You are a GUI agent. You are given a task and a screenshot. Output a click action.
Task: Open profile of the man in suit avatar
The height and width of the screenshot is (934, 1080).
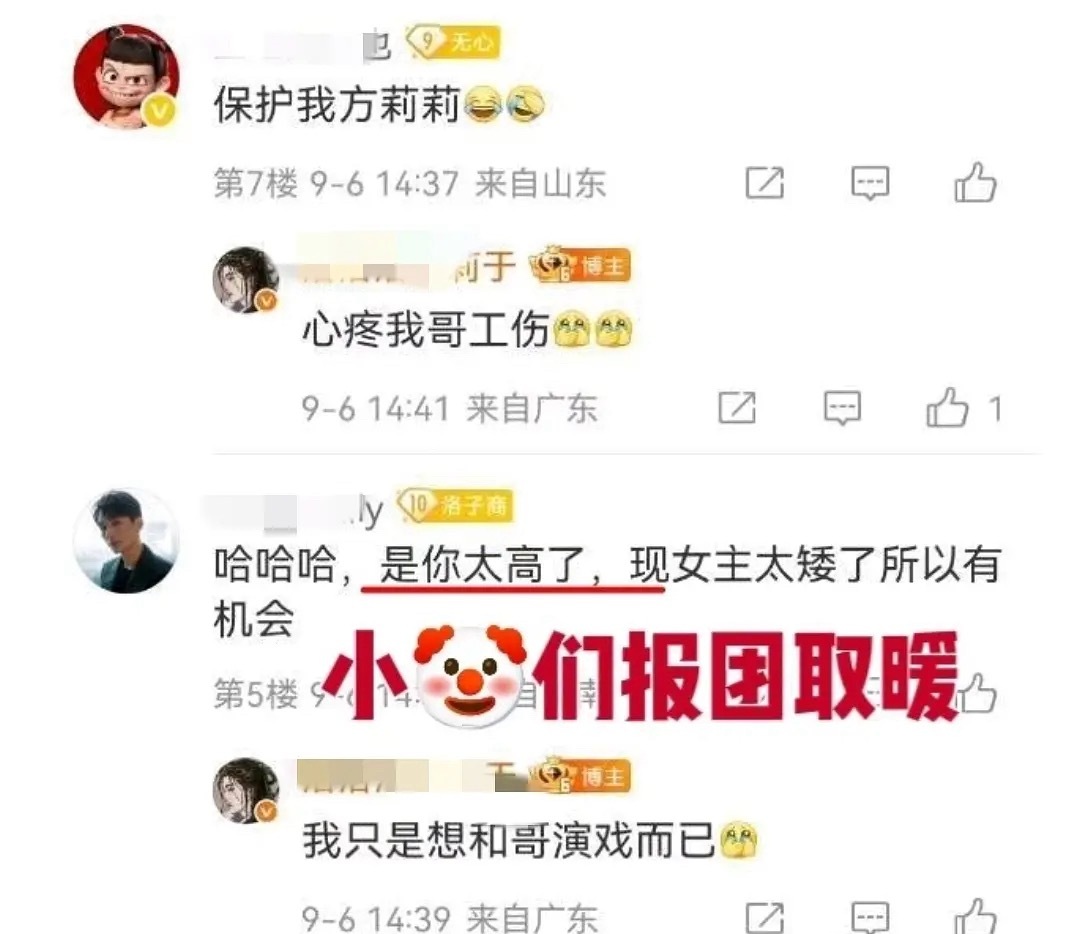click(126, 541)
